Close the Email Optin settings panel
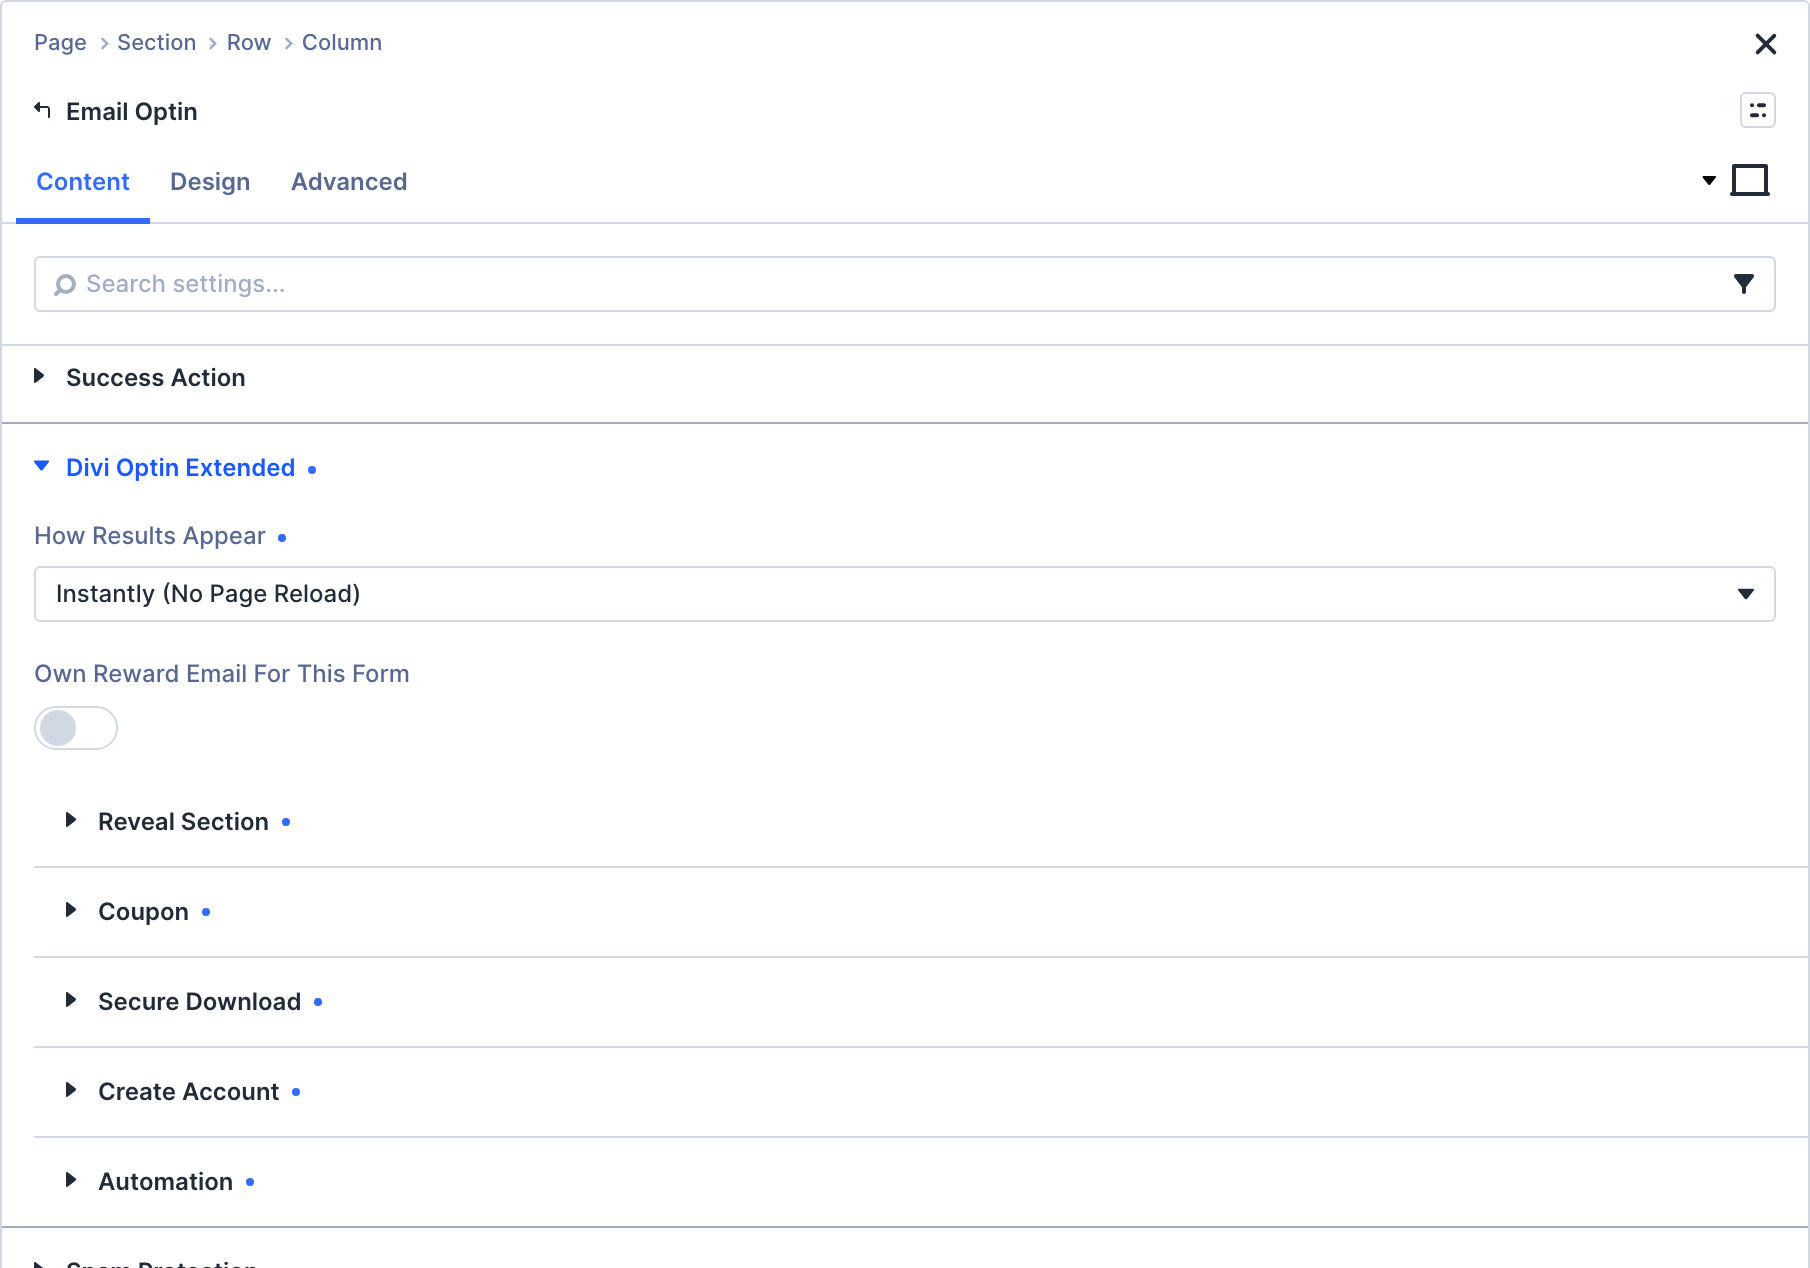The width and height of the screenshot is (1810, 1268). tap(1765, 44)
